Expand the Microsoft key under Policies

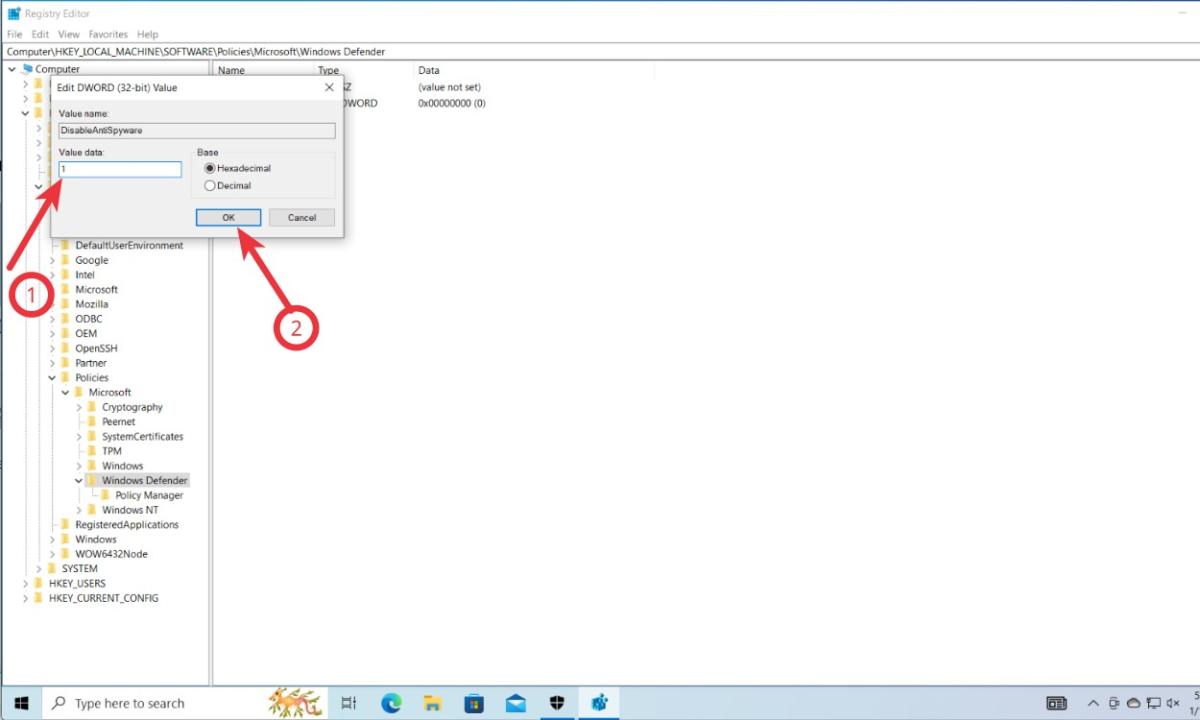pos(66,392)
